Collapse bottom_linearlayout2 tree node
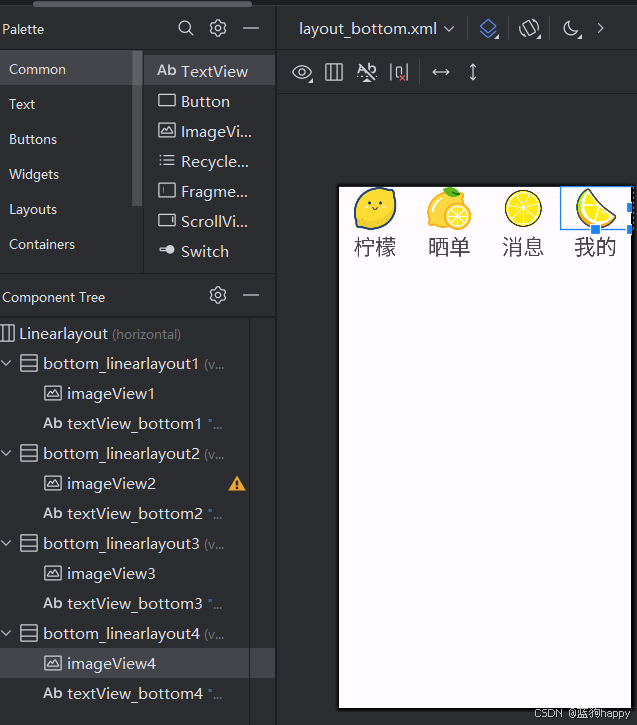Screen dimensions: 637x725 pyautogui.click(x=6, y=453)
